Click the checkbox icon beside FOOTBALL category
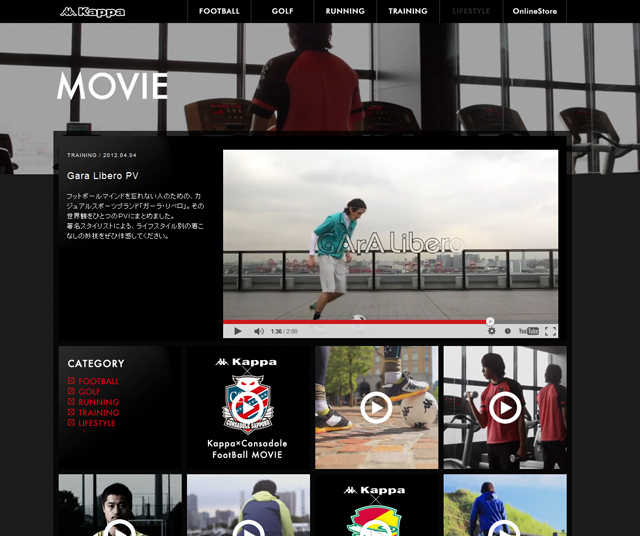The height and width of the screenshot is (536, 640). click(x=71, y=380)
